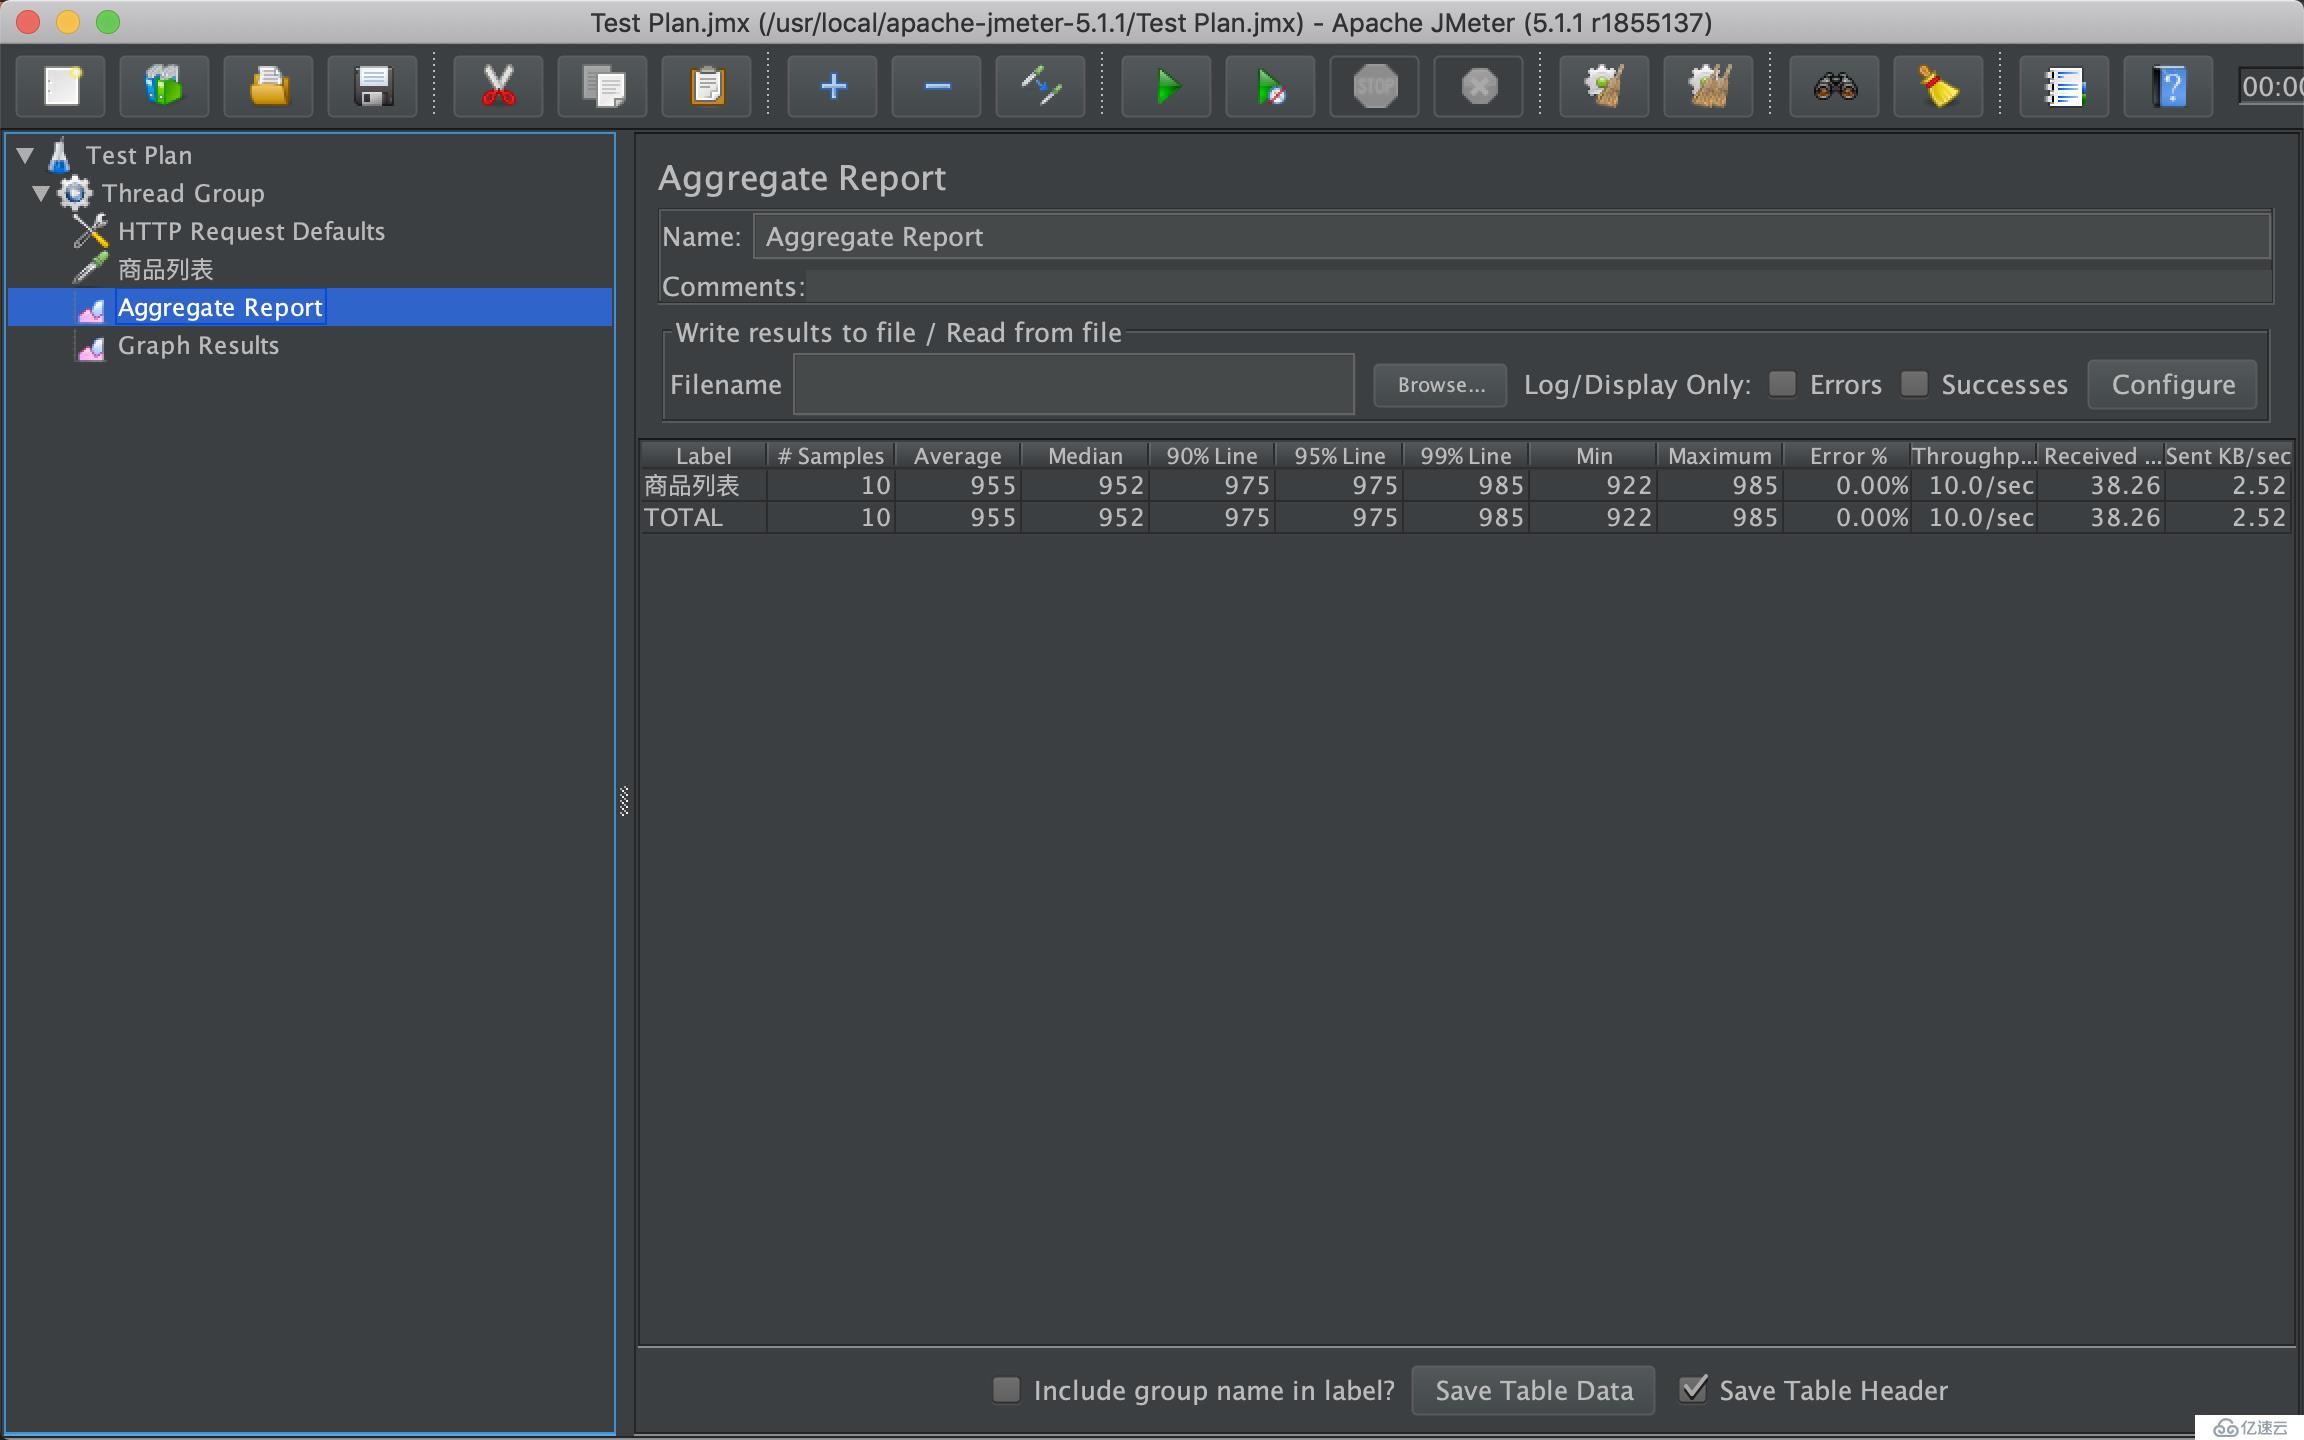Select HTTP Request Defaults in tree

click(251, 231)
